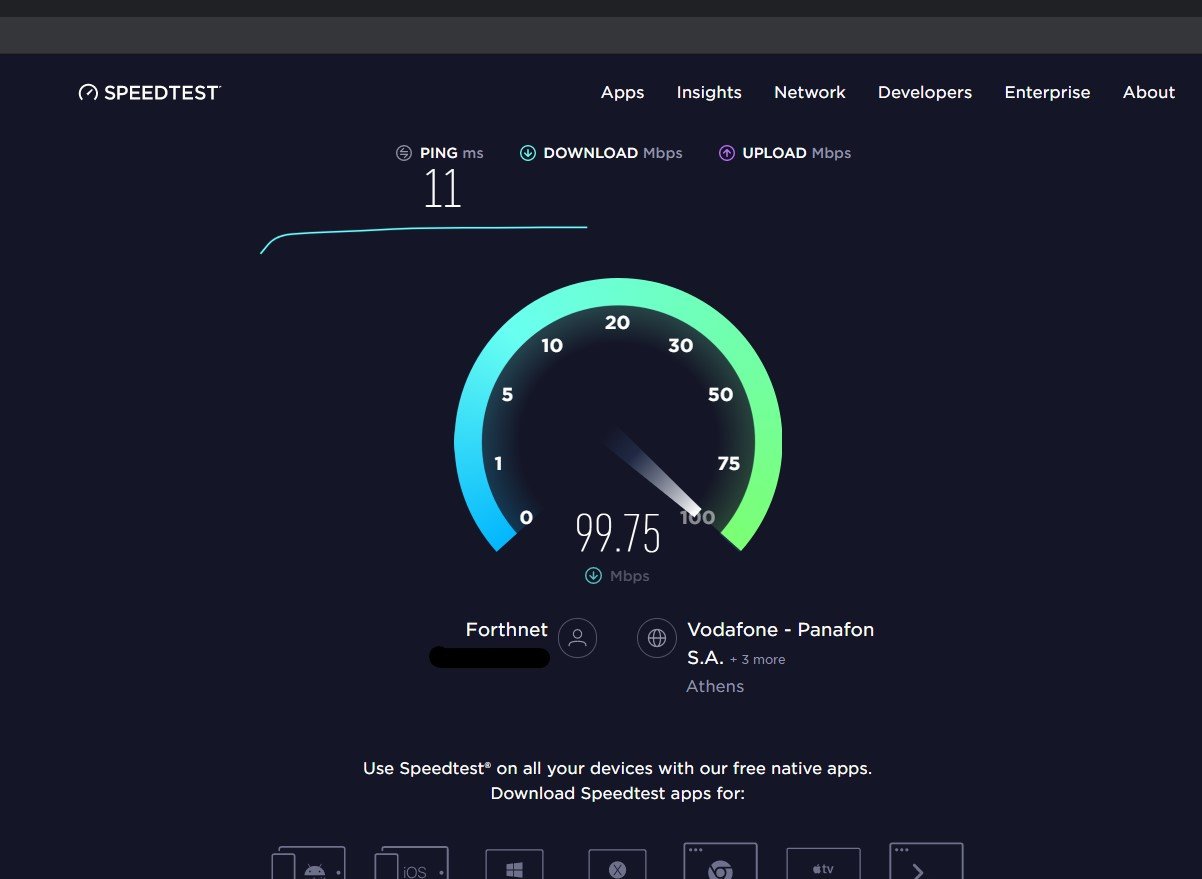
Task: Open the Developers menu item
Action: pyautogui.click(x=925, y=92)
